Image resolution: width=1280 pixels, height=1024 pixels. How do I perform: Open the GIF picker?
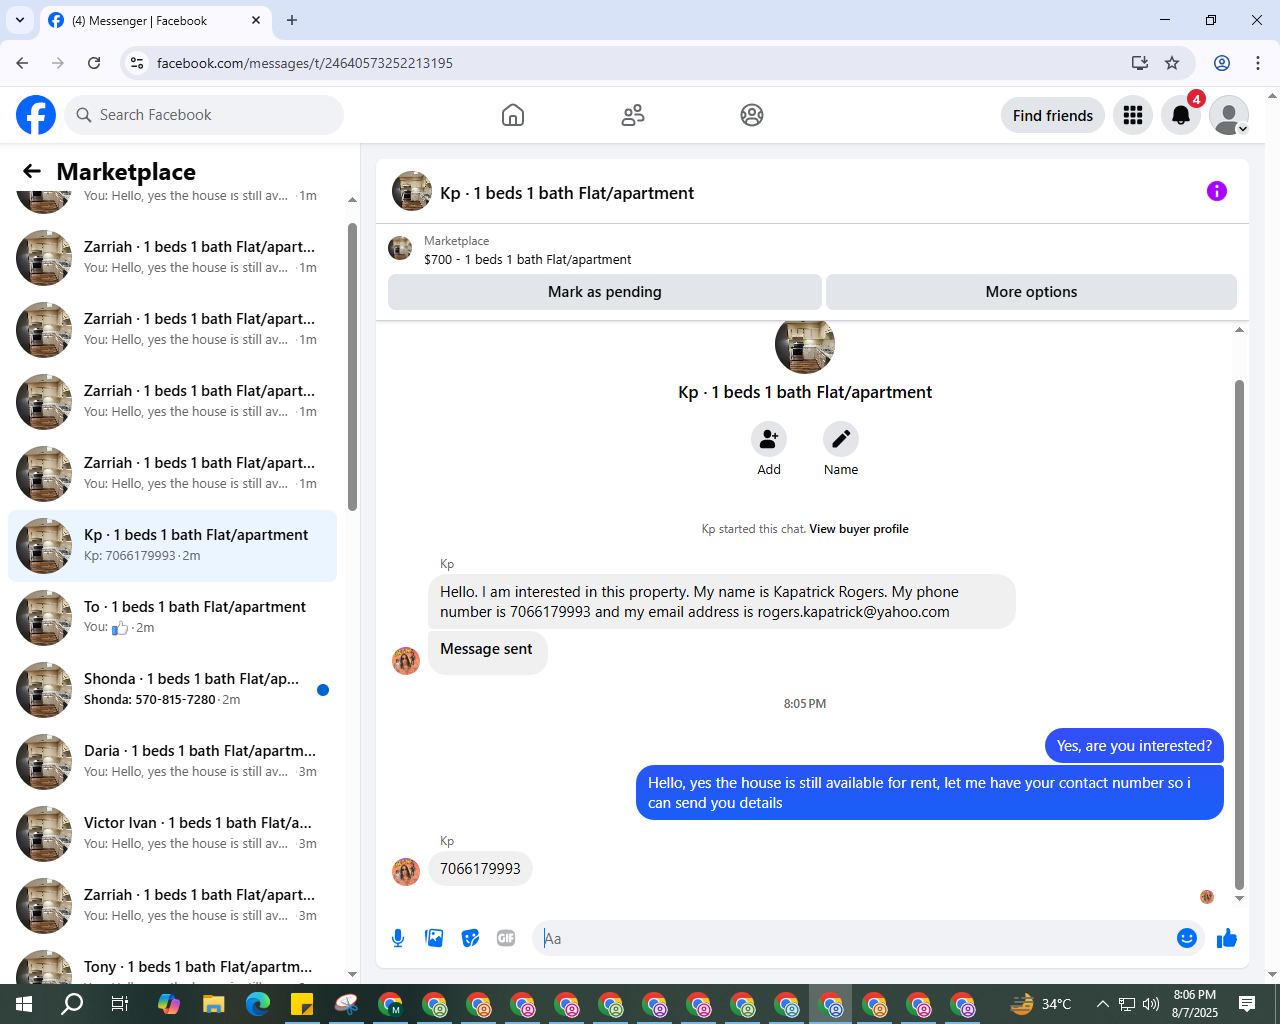tap(506, 938)
